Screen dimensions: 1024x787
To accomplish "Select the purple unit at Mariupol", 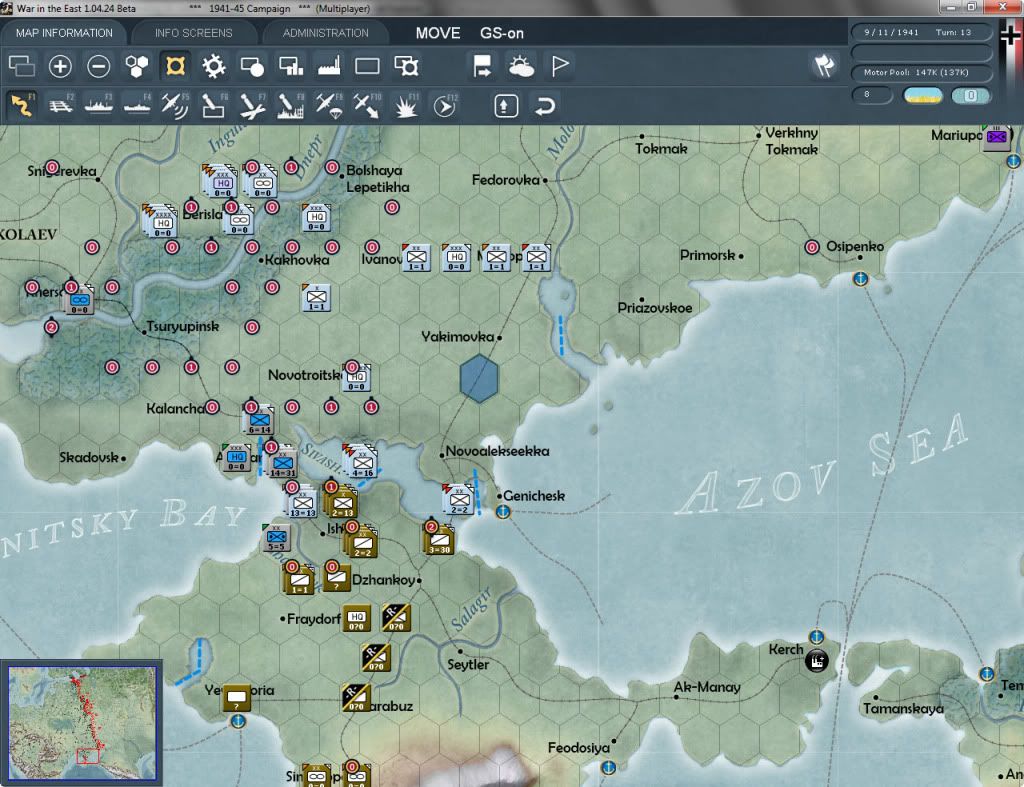I will pyautogui.click(x=997, y=137).
